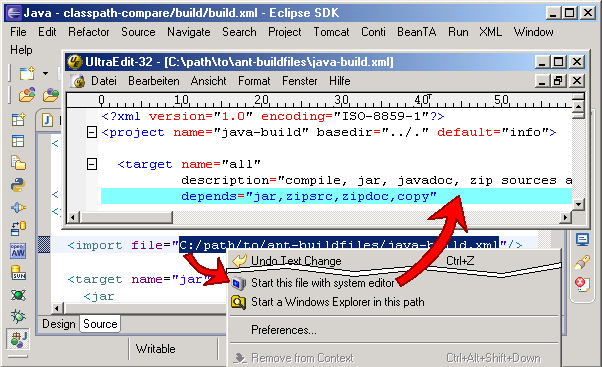Click the Windows Explorer magnifier folder icon
The width and height of the screenshot is (602, 367).
tap(238, 302)
